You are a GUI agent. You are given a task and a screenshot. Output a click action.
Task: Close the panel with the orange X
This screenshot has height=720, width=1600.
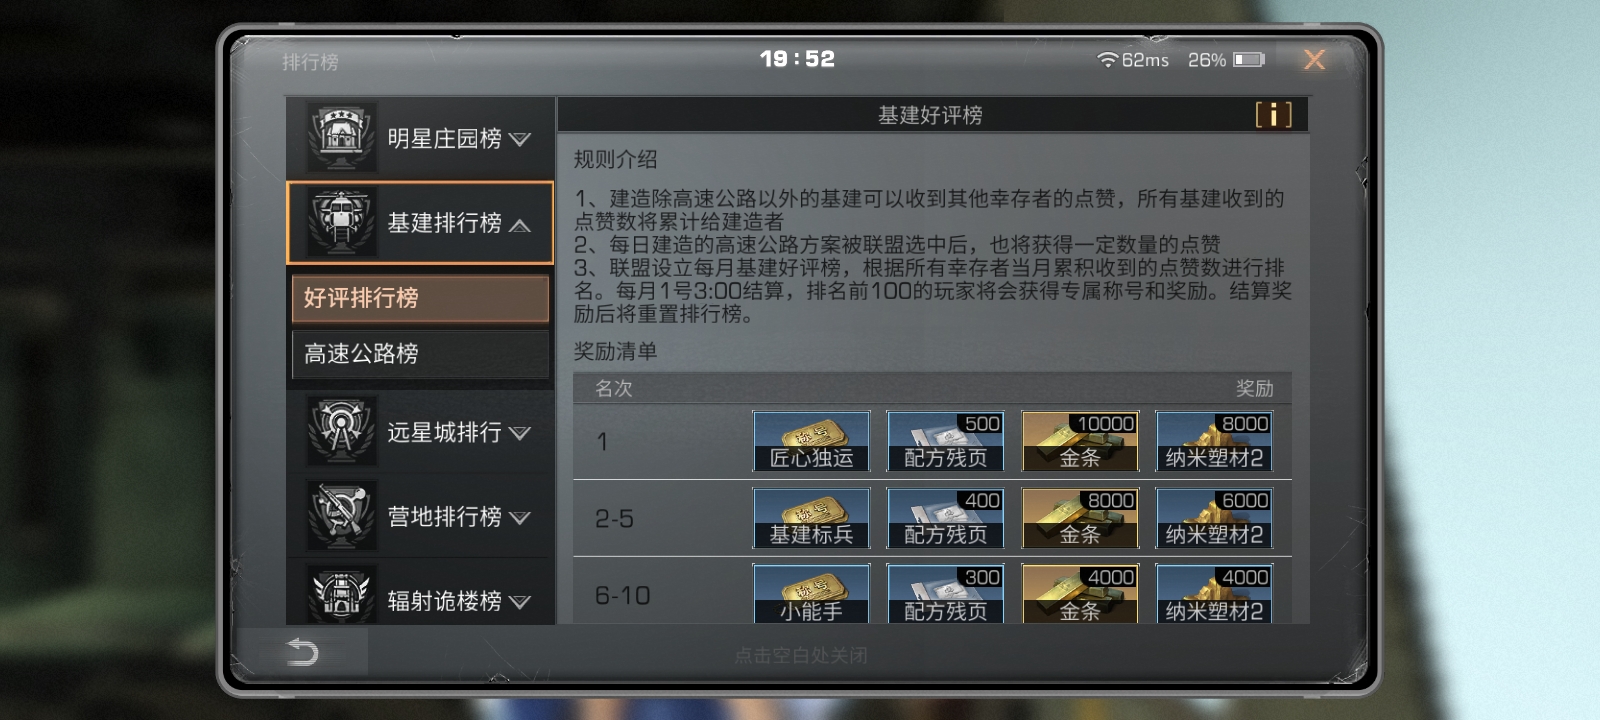[x=1314, y=60]
